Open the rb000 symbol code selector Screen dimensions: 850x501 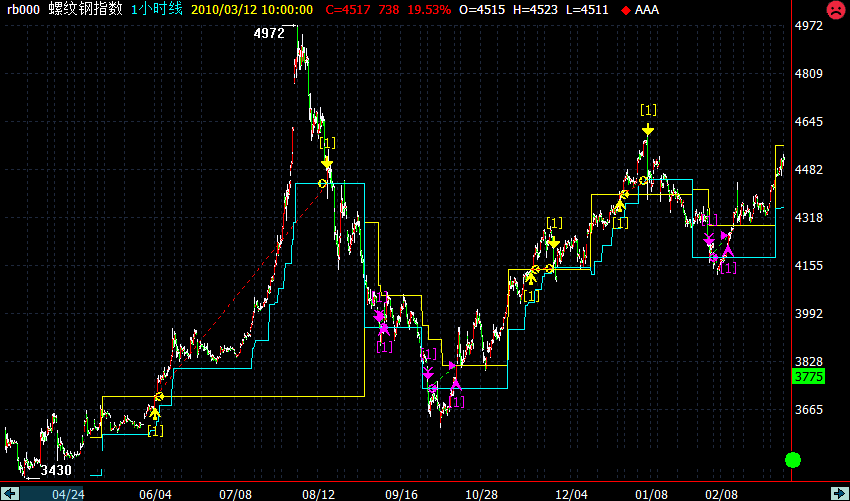[22, 9]
